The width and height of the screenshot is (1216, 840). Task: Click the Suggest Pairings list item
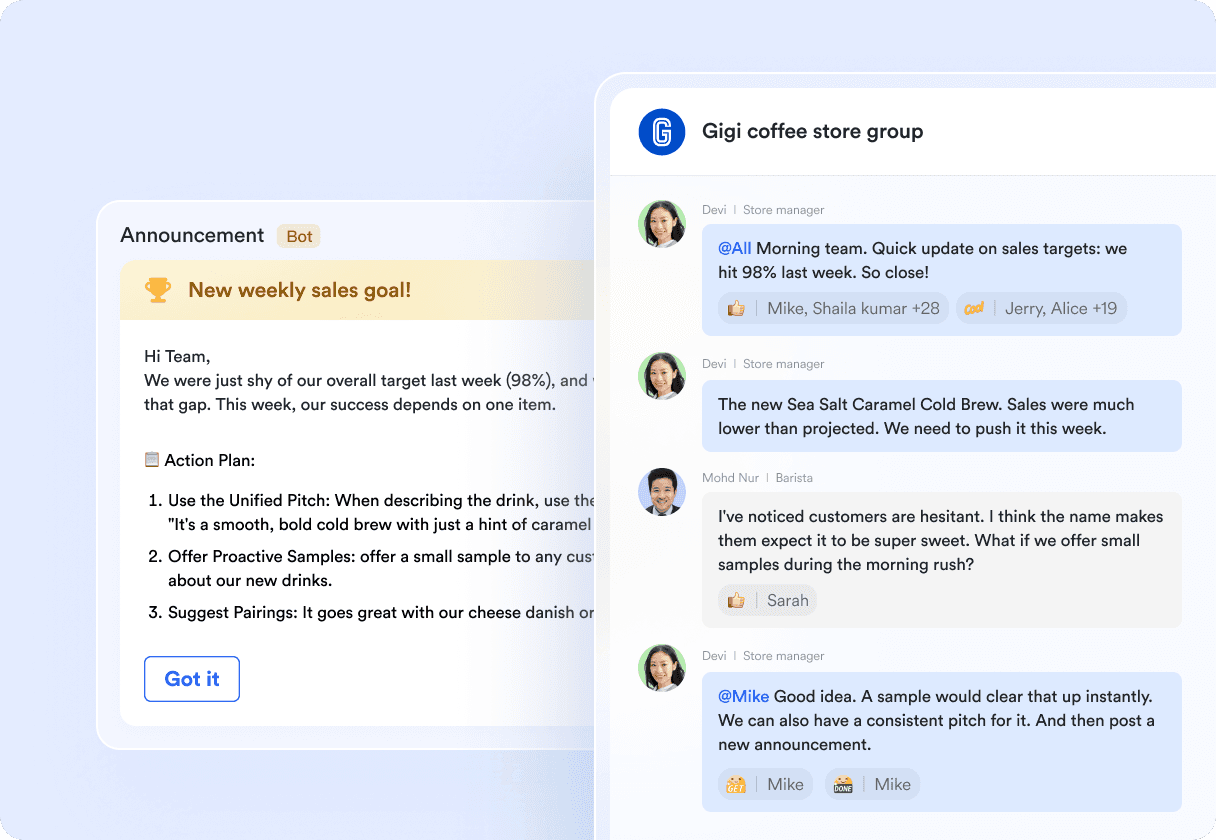pos(371,612)
